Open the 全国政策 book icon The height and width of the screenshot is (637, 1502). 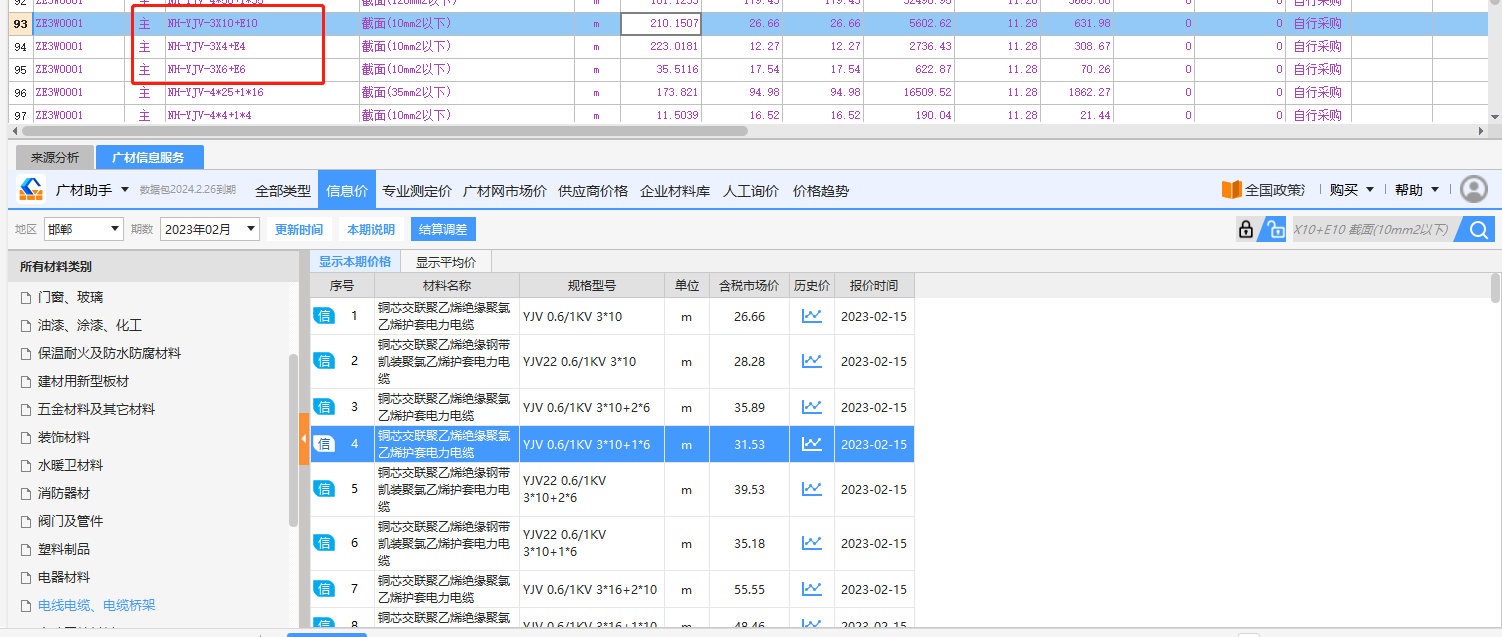1231,190
